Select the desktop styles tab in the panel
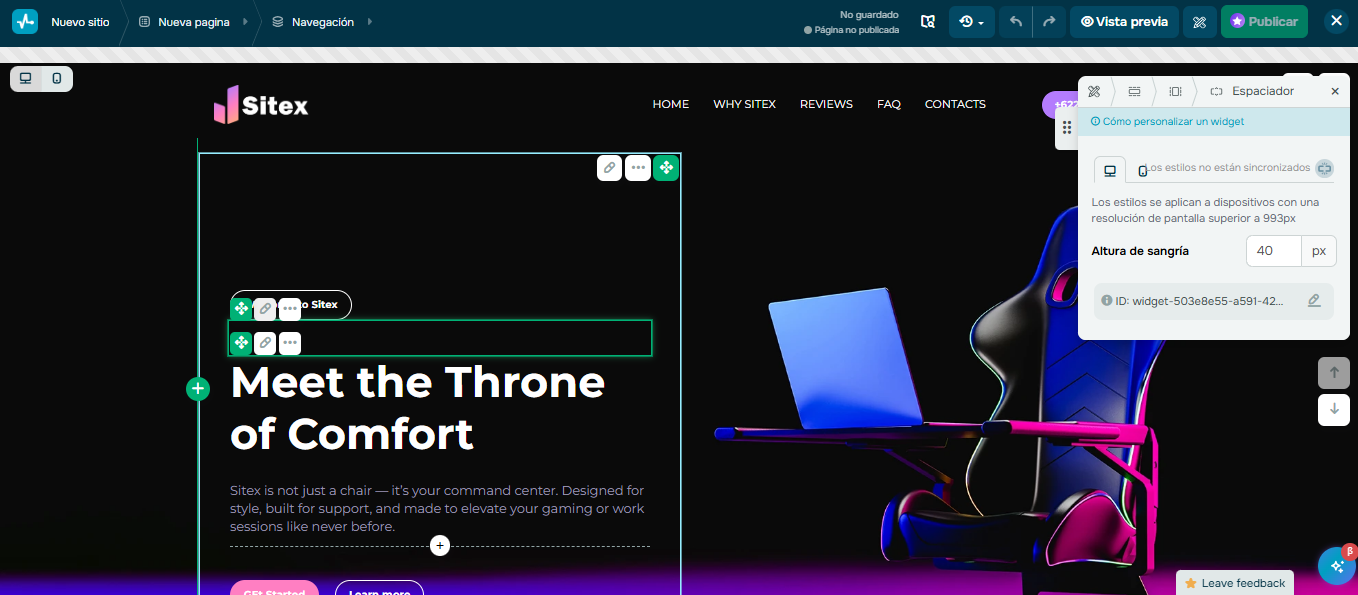Viewport: 1358px width, 595px height. (1110, 170)
